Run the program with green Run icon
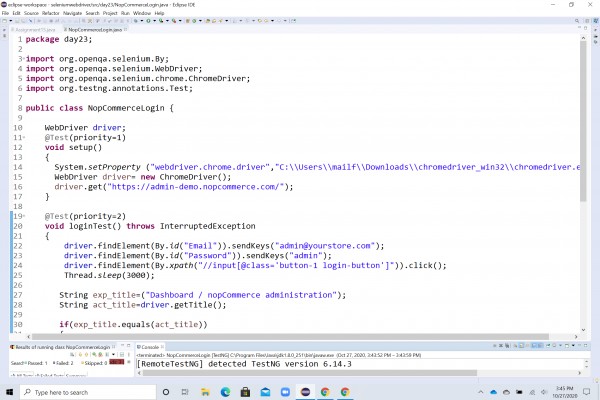The width and height of the screenshot is (600, 400). tap(148, 21)
